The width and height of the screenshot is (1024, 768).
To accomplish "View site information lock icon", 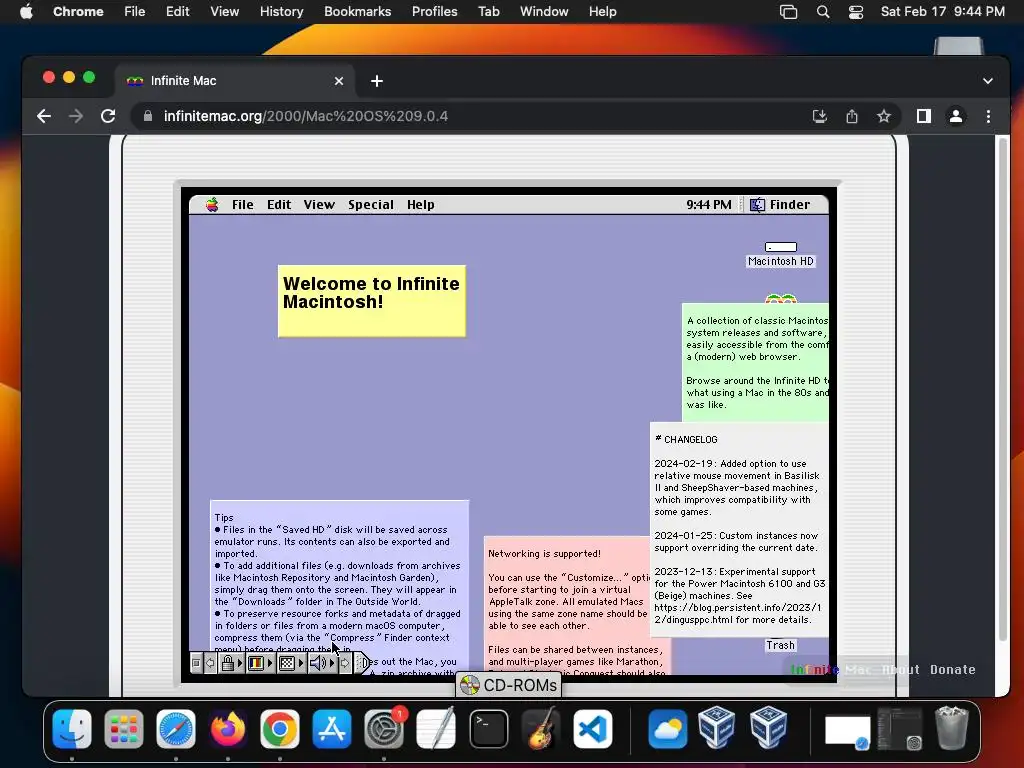I will pos(148,116).
